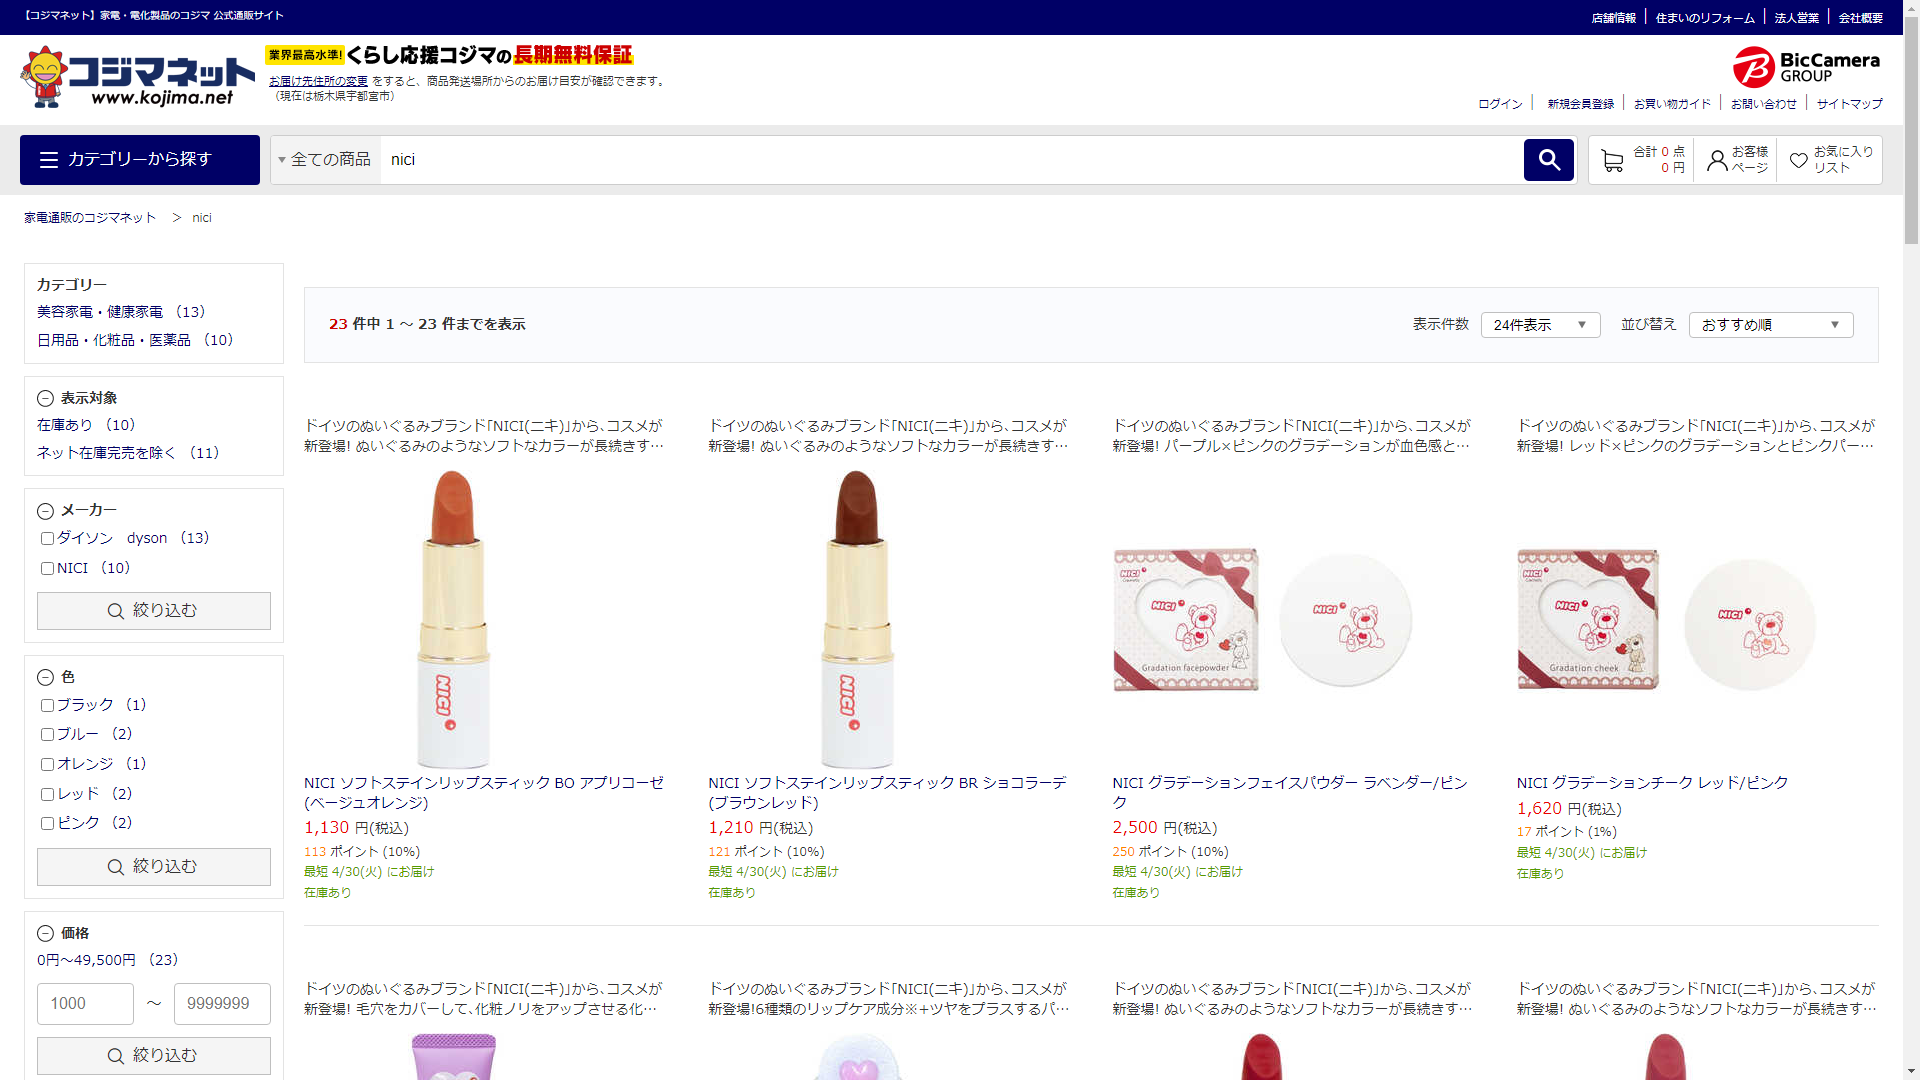Collapse the メーカー filter section
The image size is (1920, 1080).
click(x=45, y=511)
